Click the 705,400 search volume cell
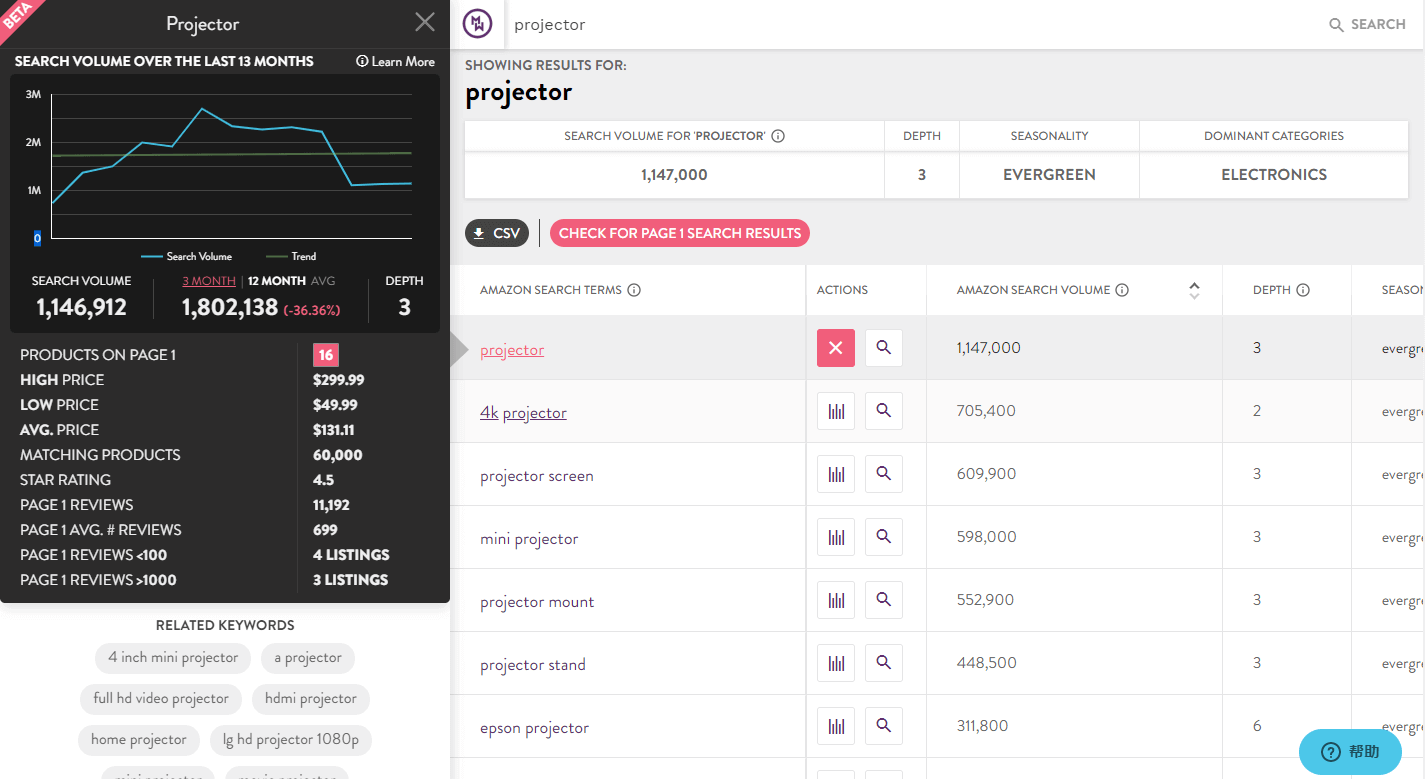 pos(986,411)
